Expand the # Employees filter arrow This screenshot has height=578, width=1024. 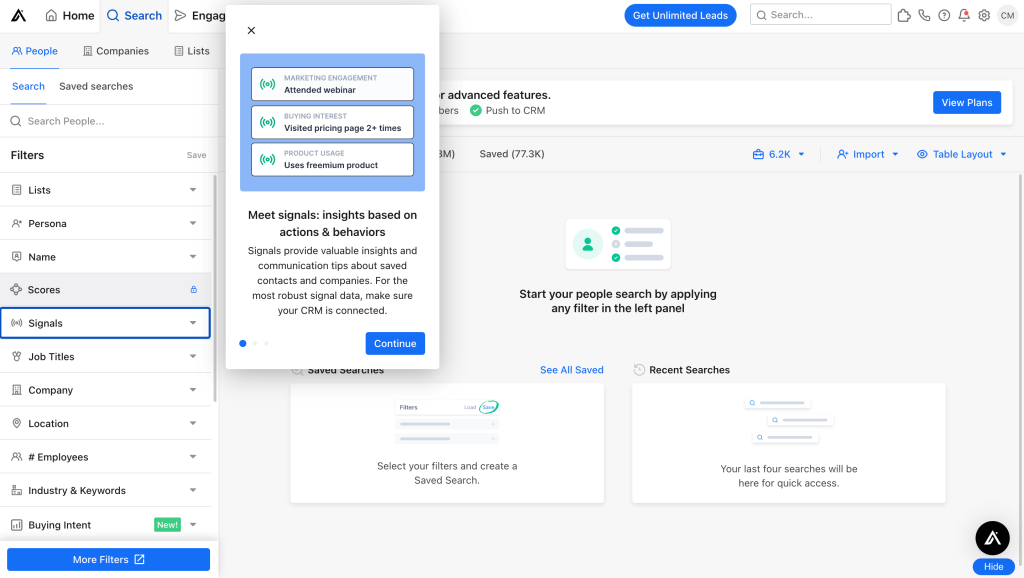(x=193, y=457)
